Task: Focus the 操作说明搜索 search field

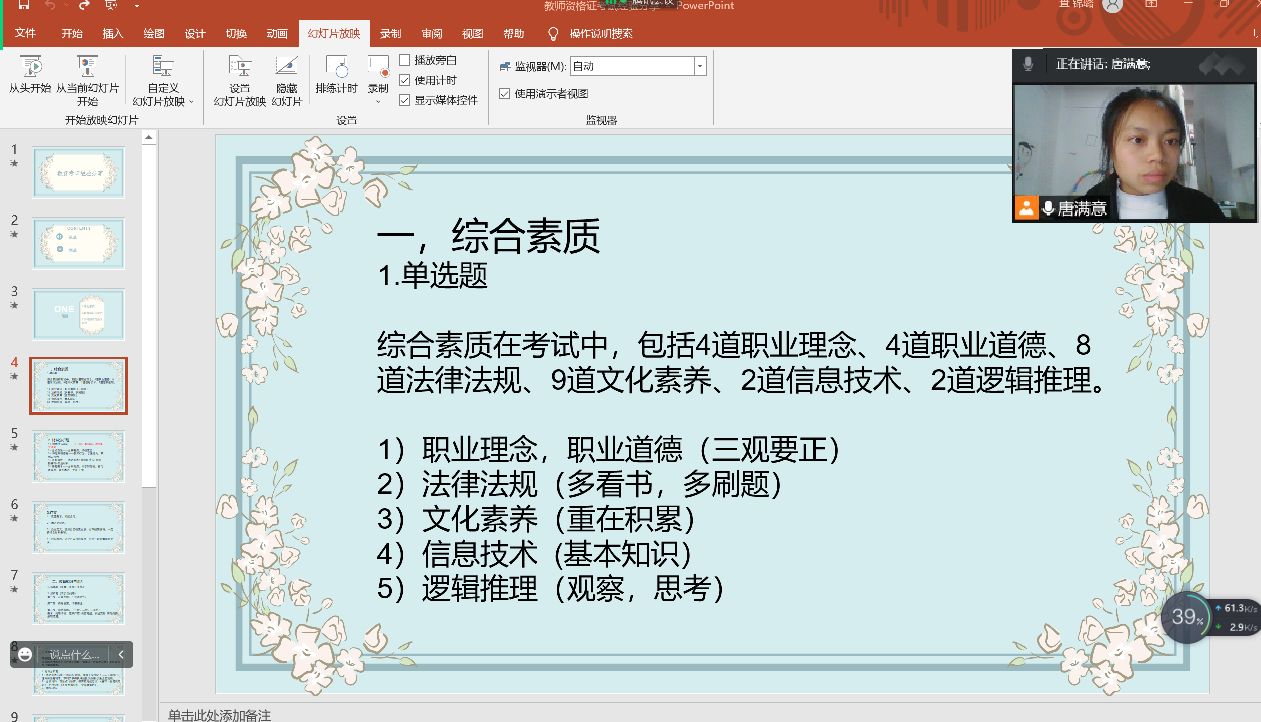Action: (x=601, y=33)
